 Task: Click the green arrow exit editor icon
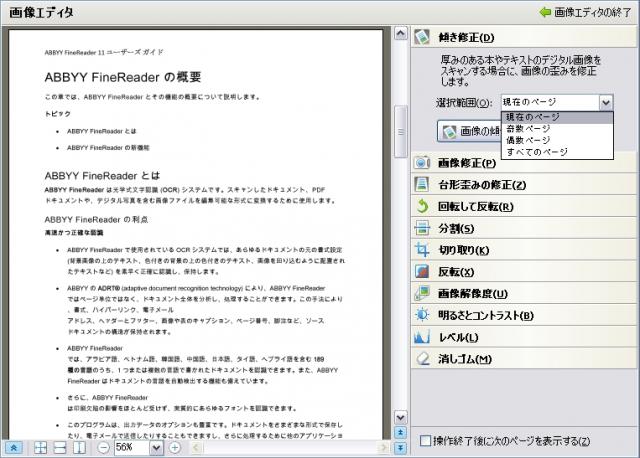(x=545, y=12)
